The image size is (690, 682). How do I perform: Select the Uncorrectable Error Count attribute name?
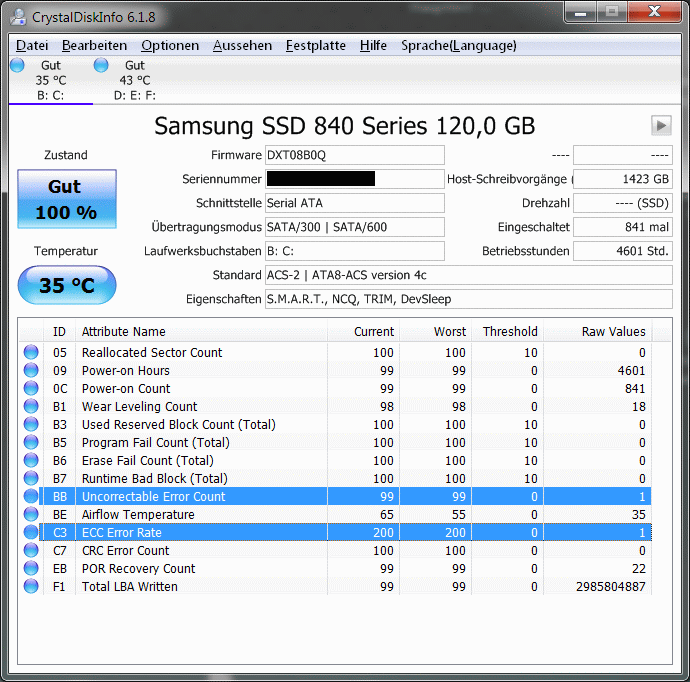point(154,496)
